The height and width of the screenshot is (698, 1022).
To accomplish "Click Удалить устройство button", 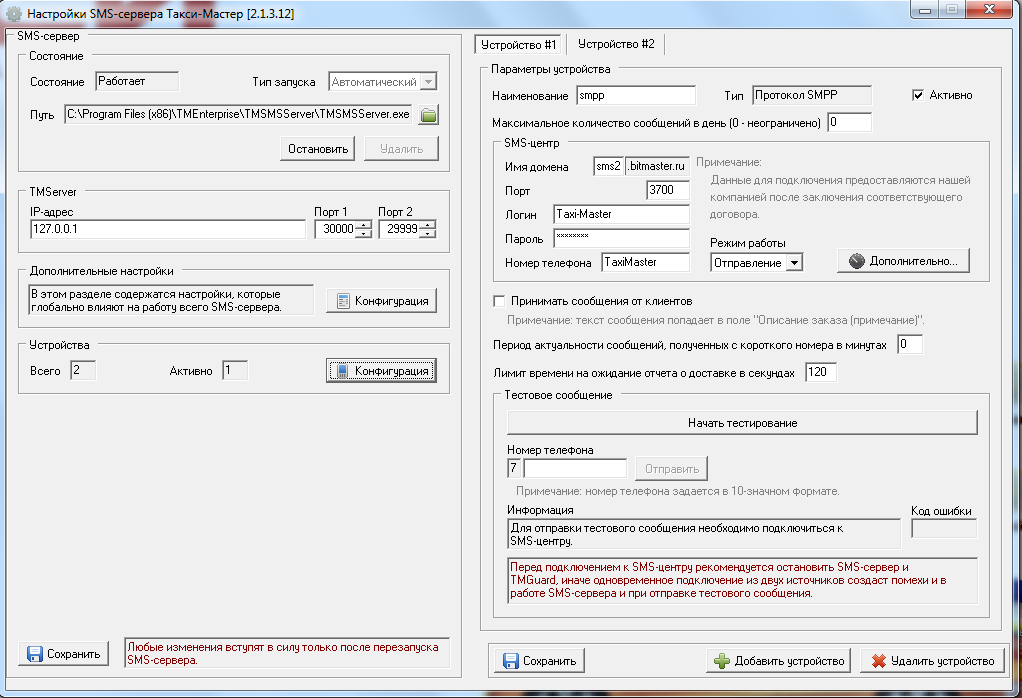I will [x=933, y=661].
